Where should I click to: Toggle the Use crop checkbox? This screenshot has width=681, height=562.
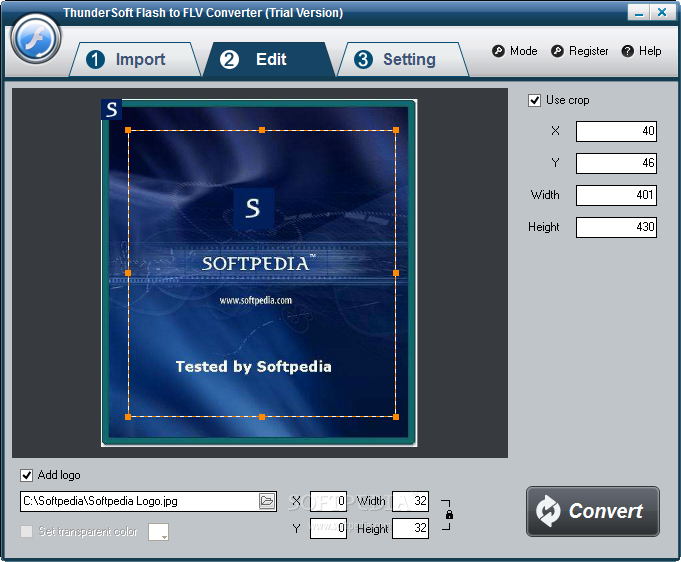[x=534, y=100]
